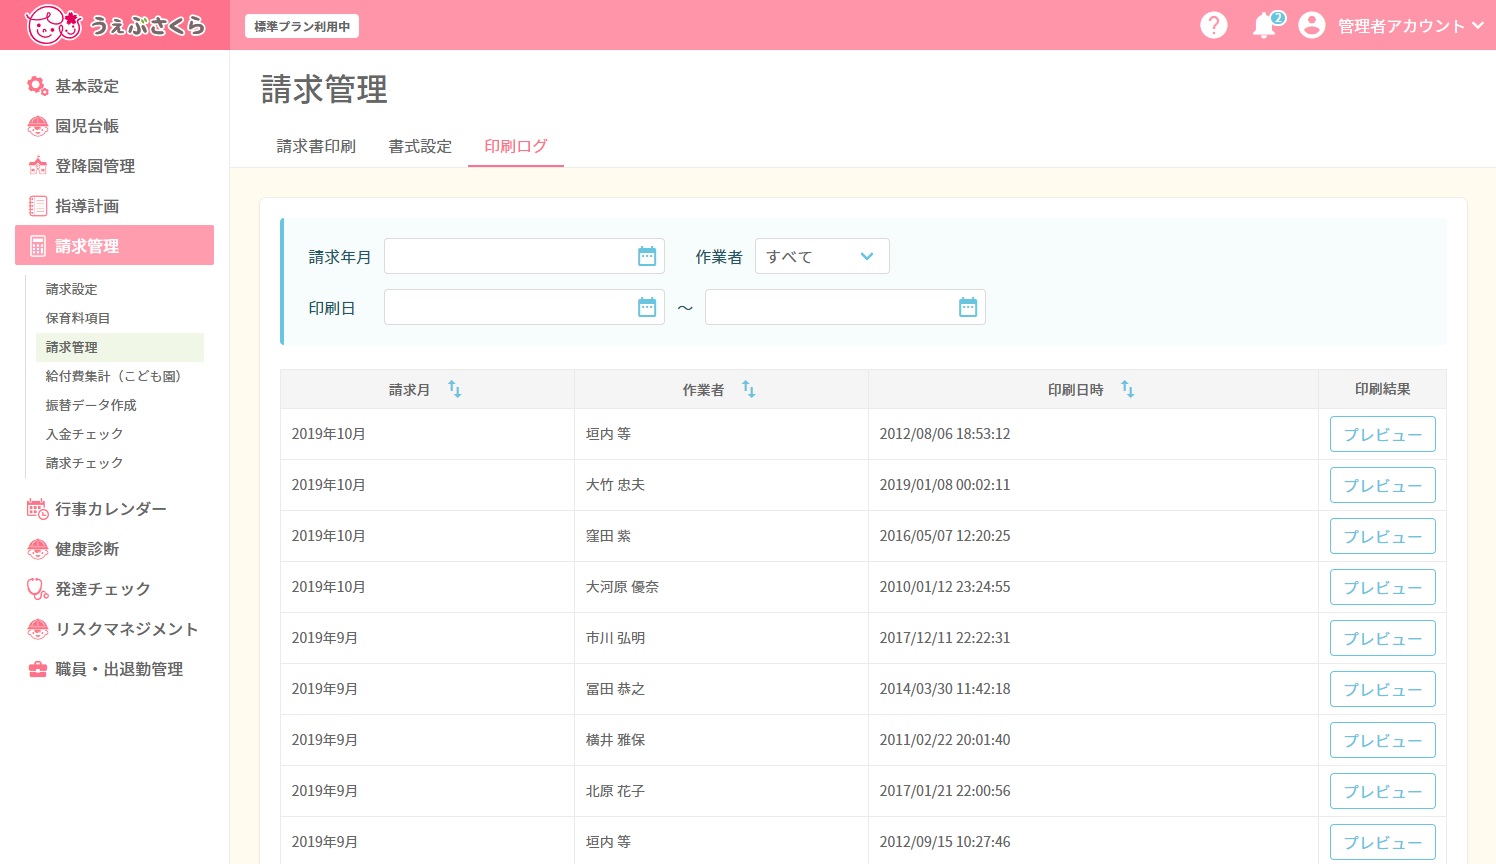This screenshot has width=1496, height=864.
Task: Click the 請求管理 page heading
Action: [324, 89]
